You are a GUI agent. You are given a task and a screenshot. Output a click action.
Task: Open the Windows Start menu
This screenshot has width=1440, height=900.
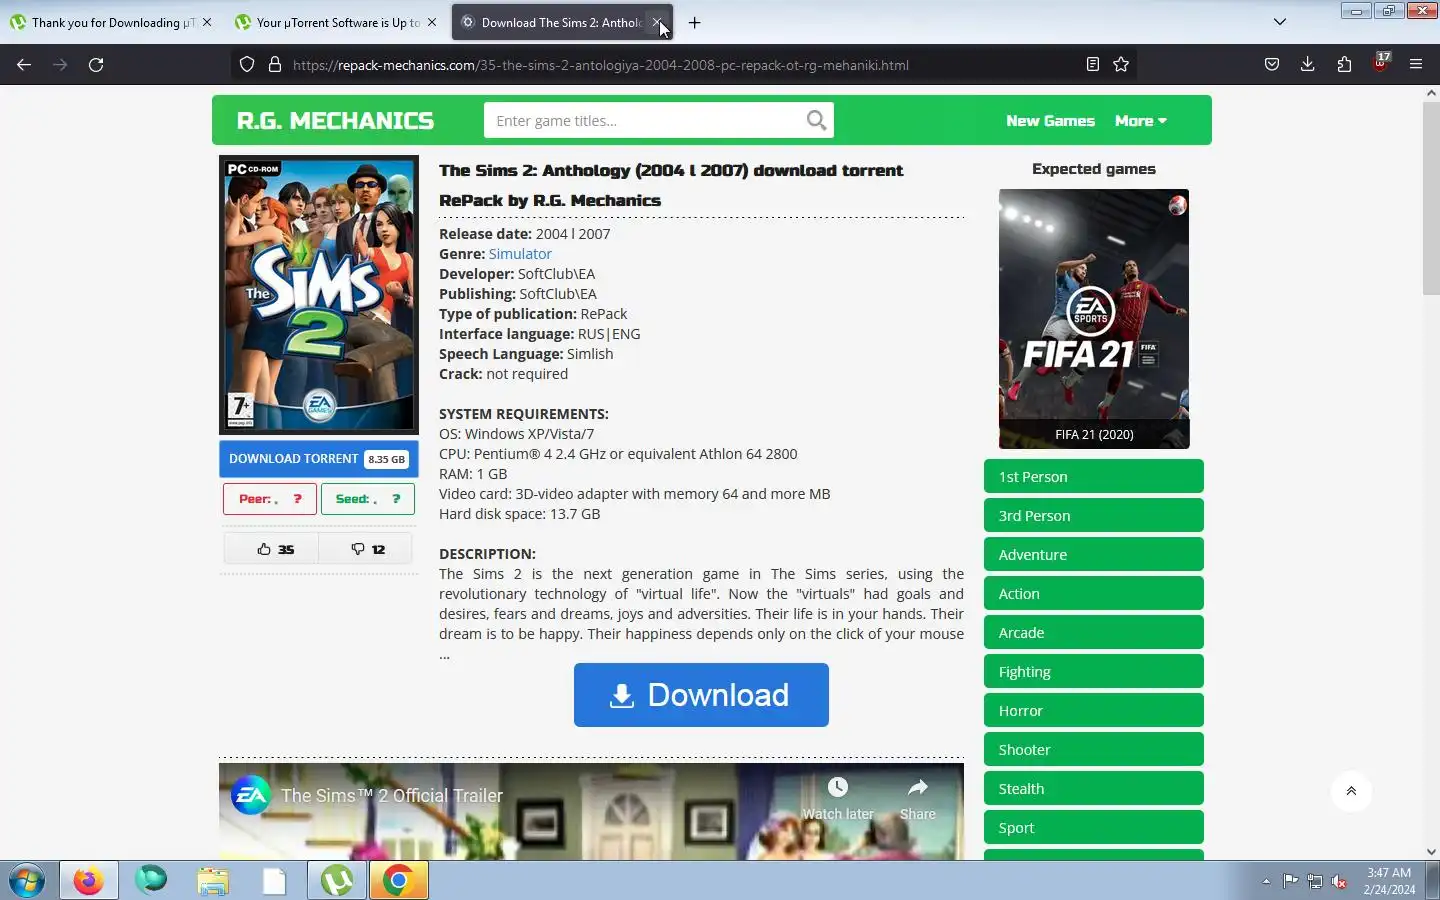coord(27,881)
